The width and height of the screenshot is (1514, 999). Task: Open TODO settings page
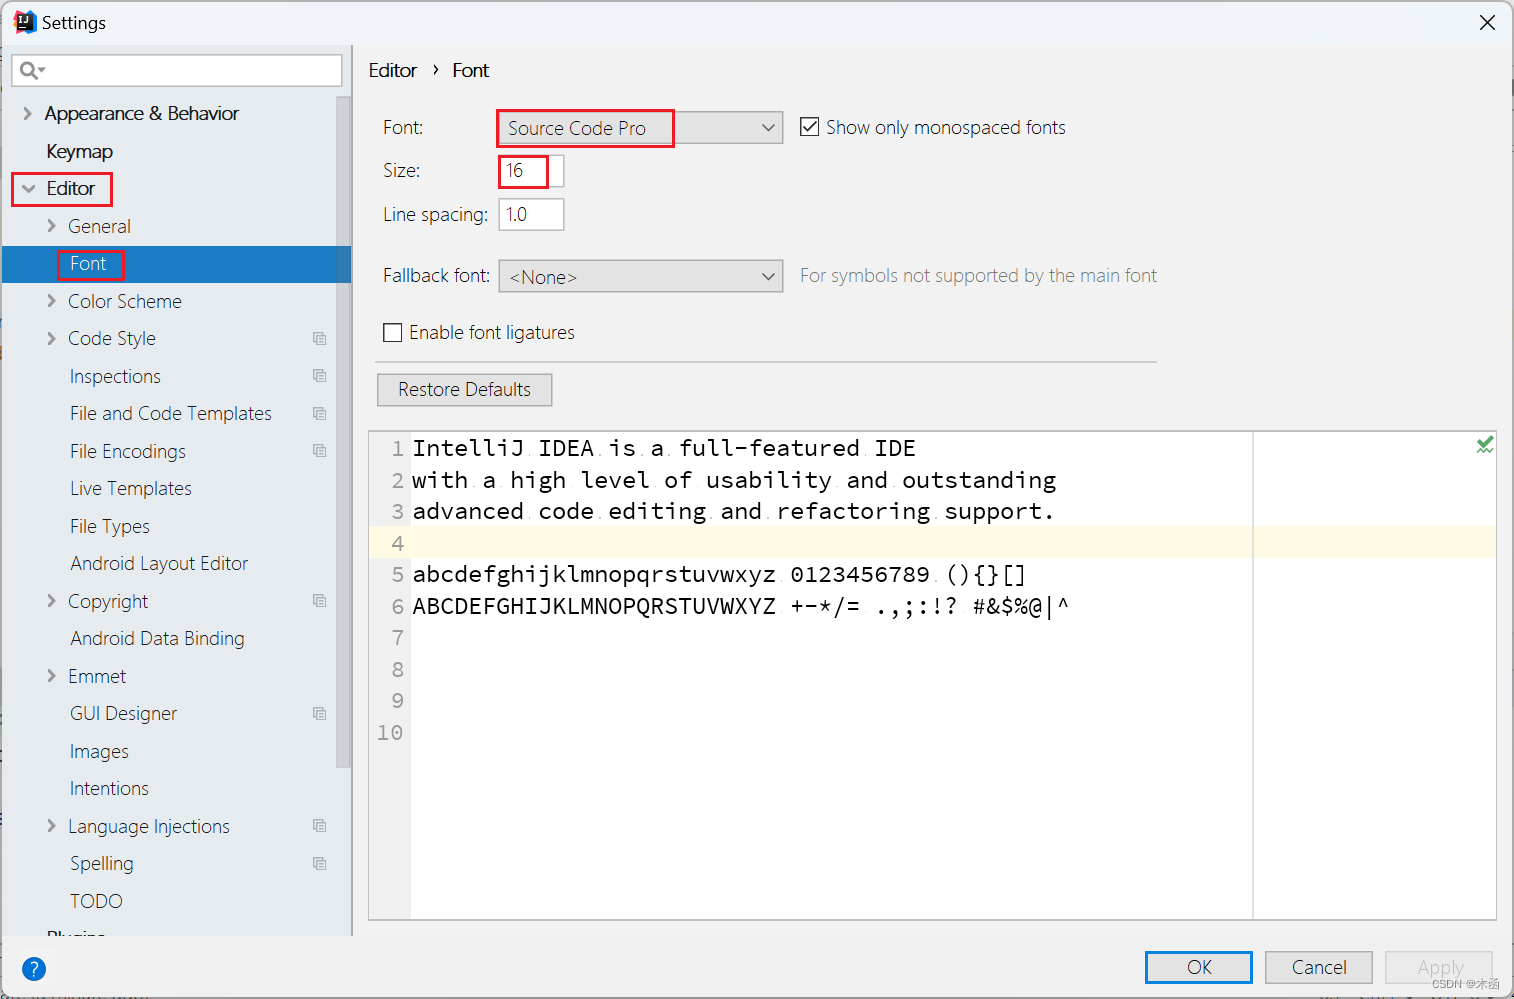pos(96,901)
